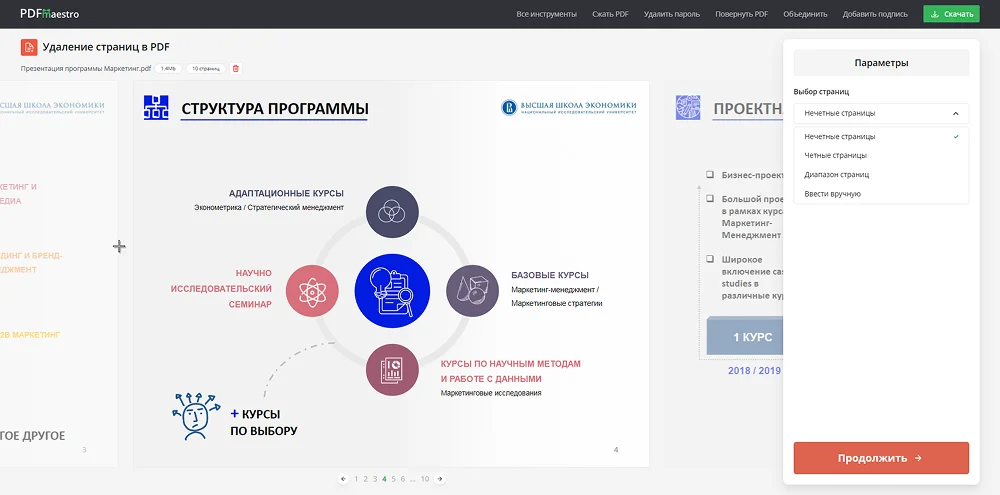Click the atom icon in red circle
Image resolution: width=1000 pixels, height=495 pixels.
308,290
